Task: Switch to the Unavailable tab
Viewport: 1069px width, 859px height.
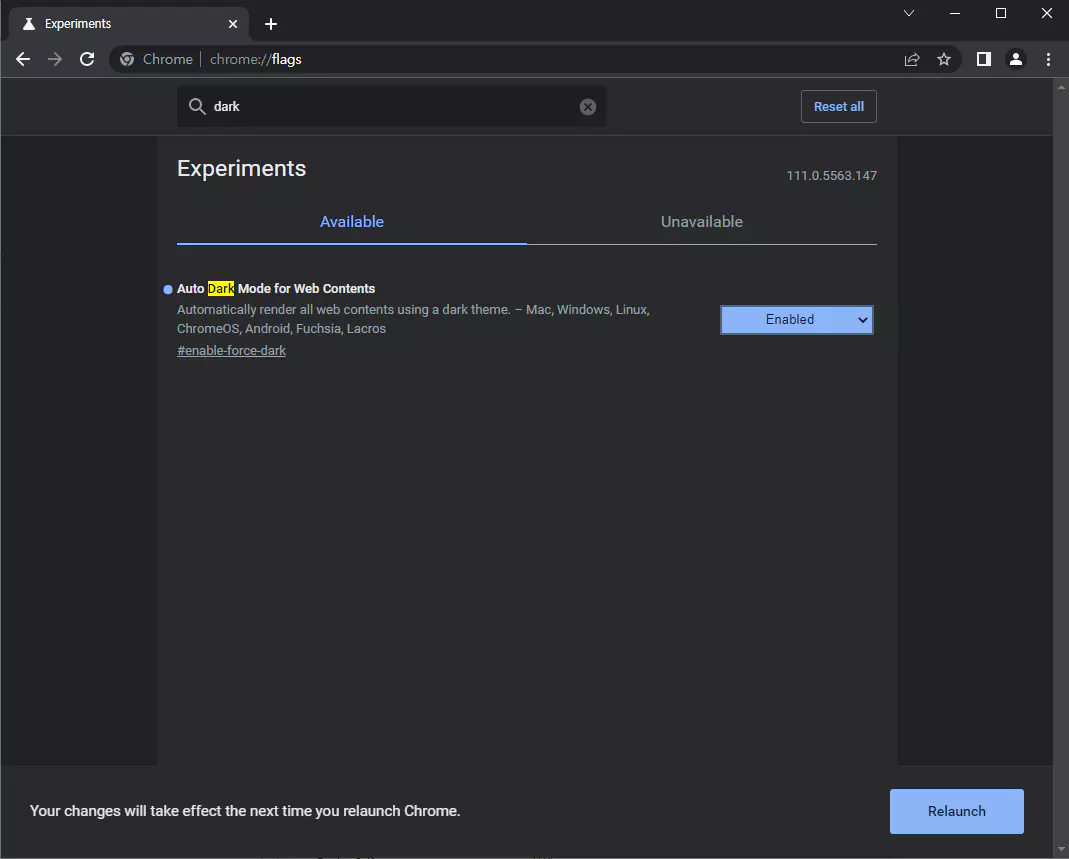Action: coord(702,222)
